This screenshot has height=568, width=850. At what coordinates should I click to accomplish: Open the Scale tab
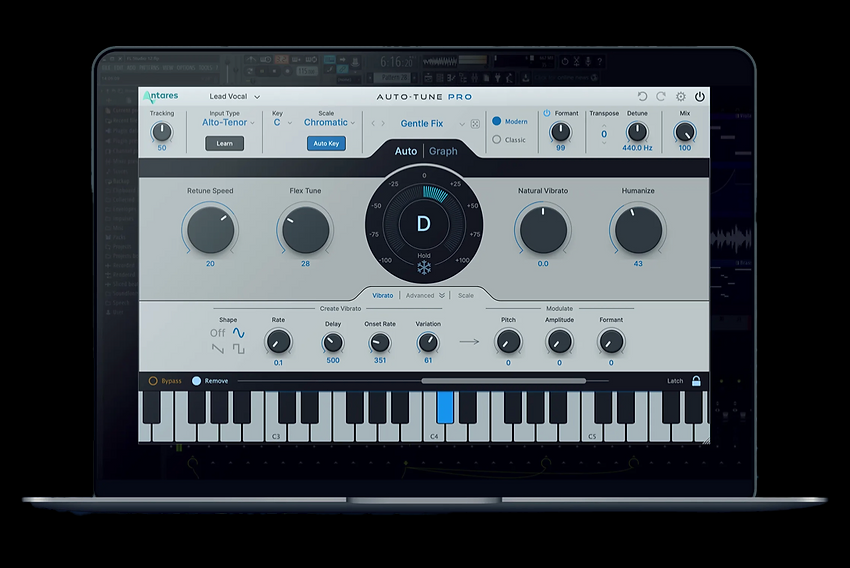(x=466, y=295)
